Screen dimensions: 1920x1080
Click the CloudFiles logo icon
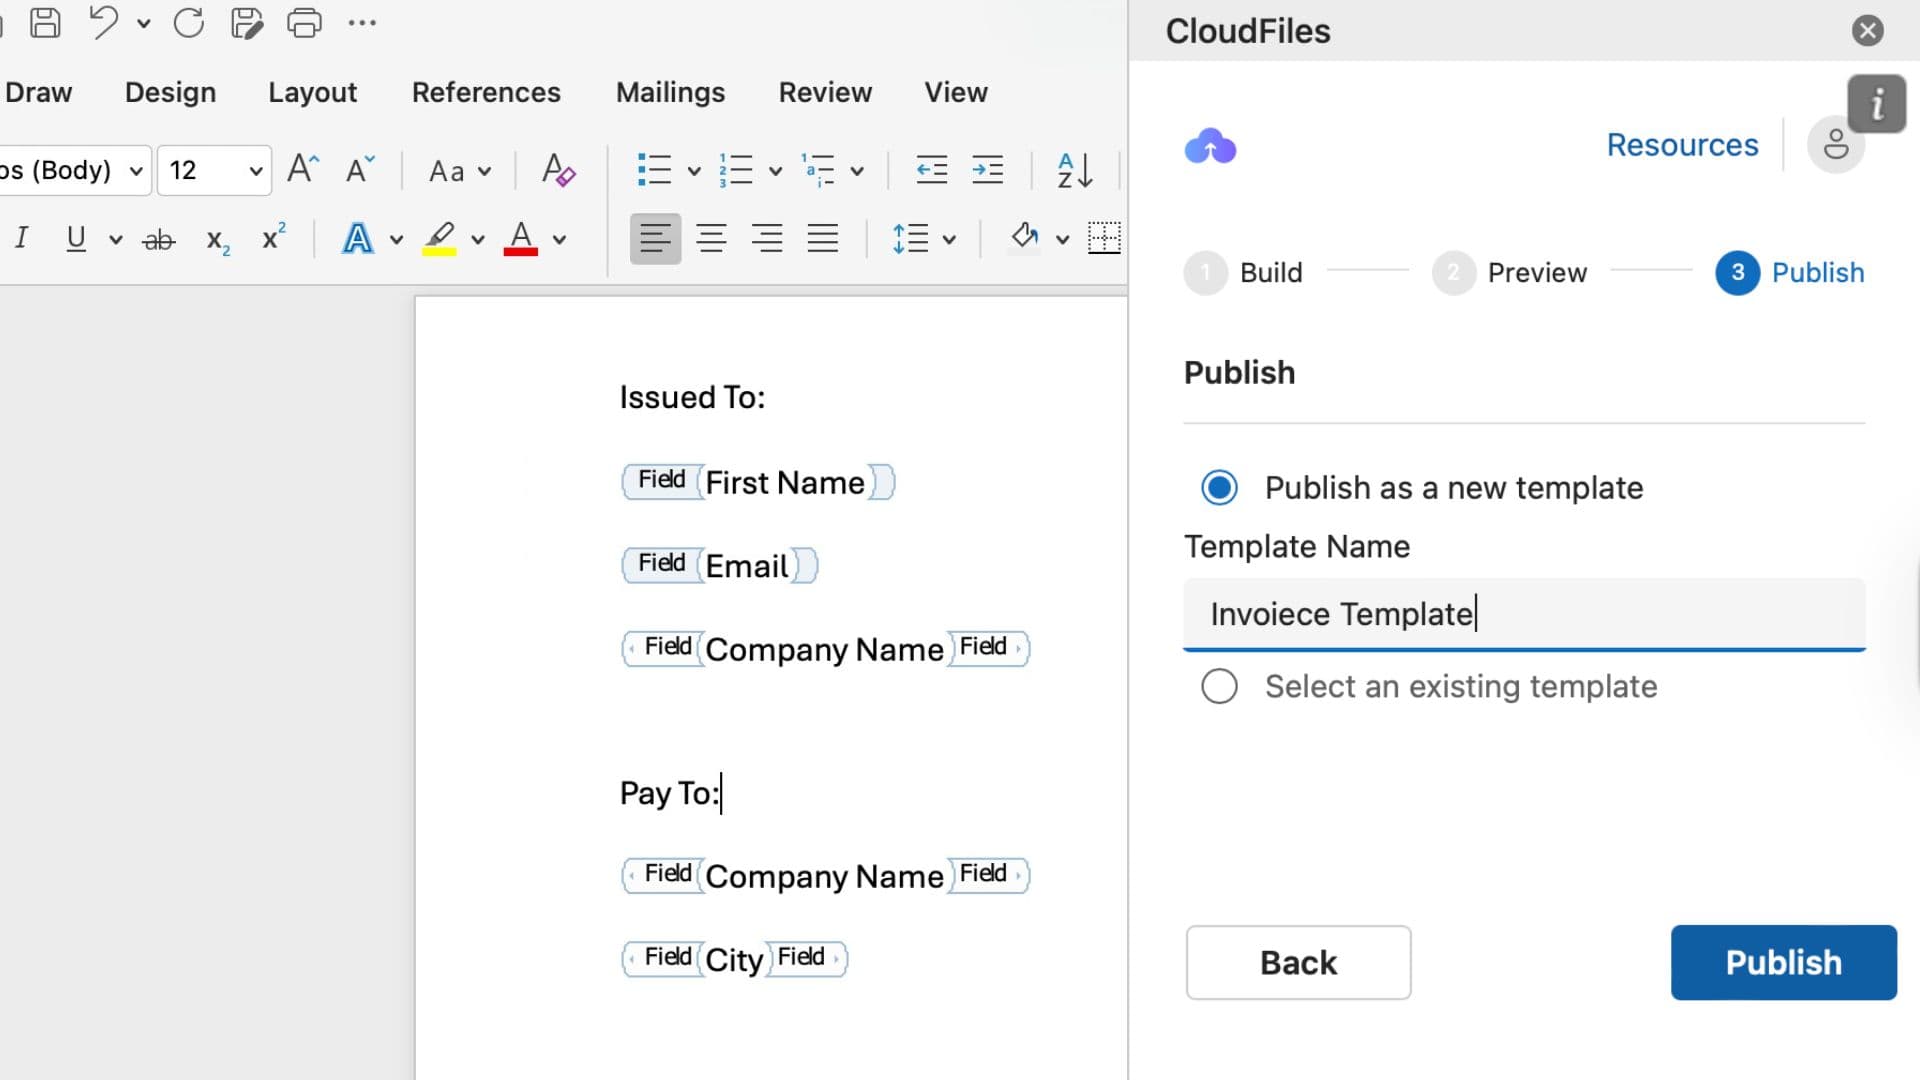click(1210, 146)
